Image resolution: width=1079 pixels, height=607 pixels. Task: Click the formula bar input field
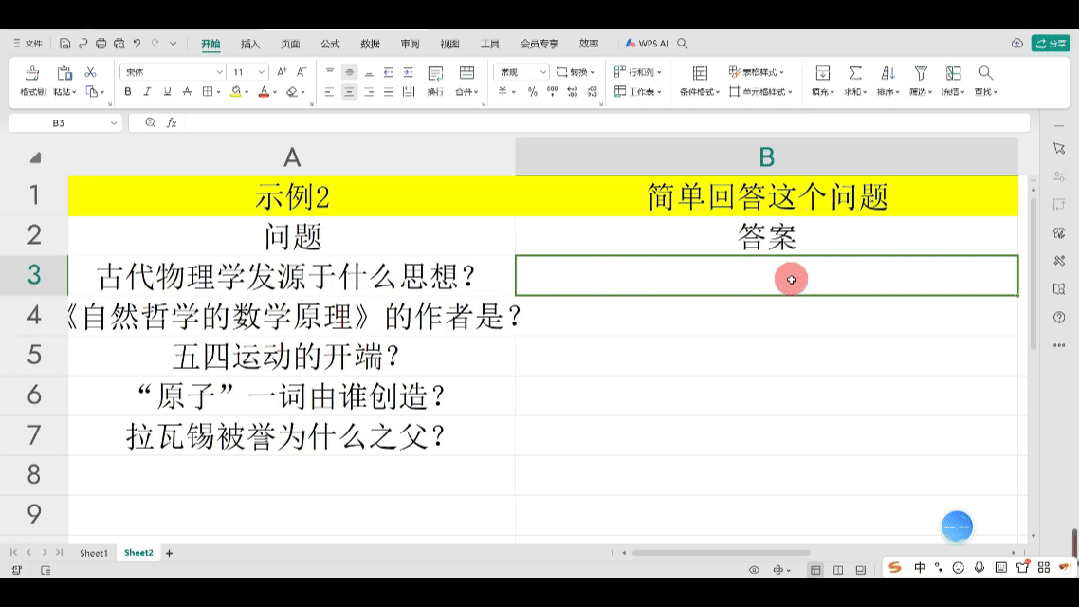pos(606,123)
